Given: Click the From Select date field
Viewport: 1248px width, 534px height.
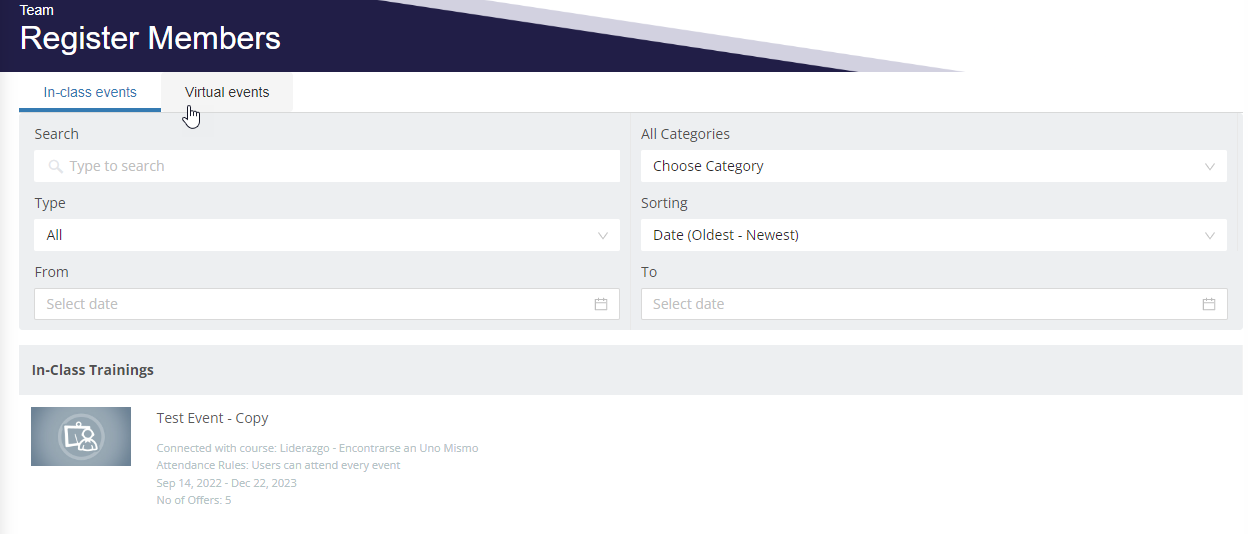Looking at the screenshot, I should (x=310, y=304).
